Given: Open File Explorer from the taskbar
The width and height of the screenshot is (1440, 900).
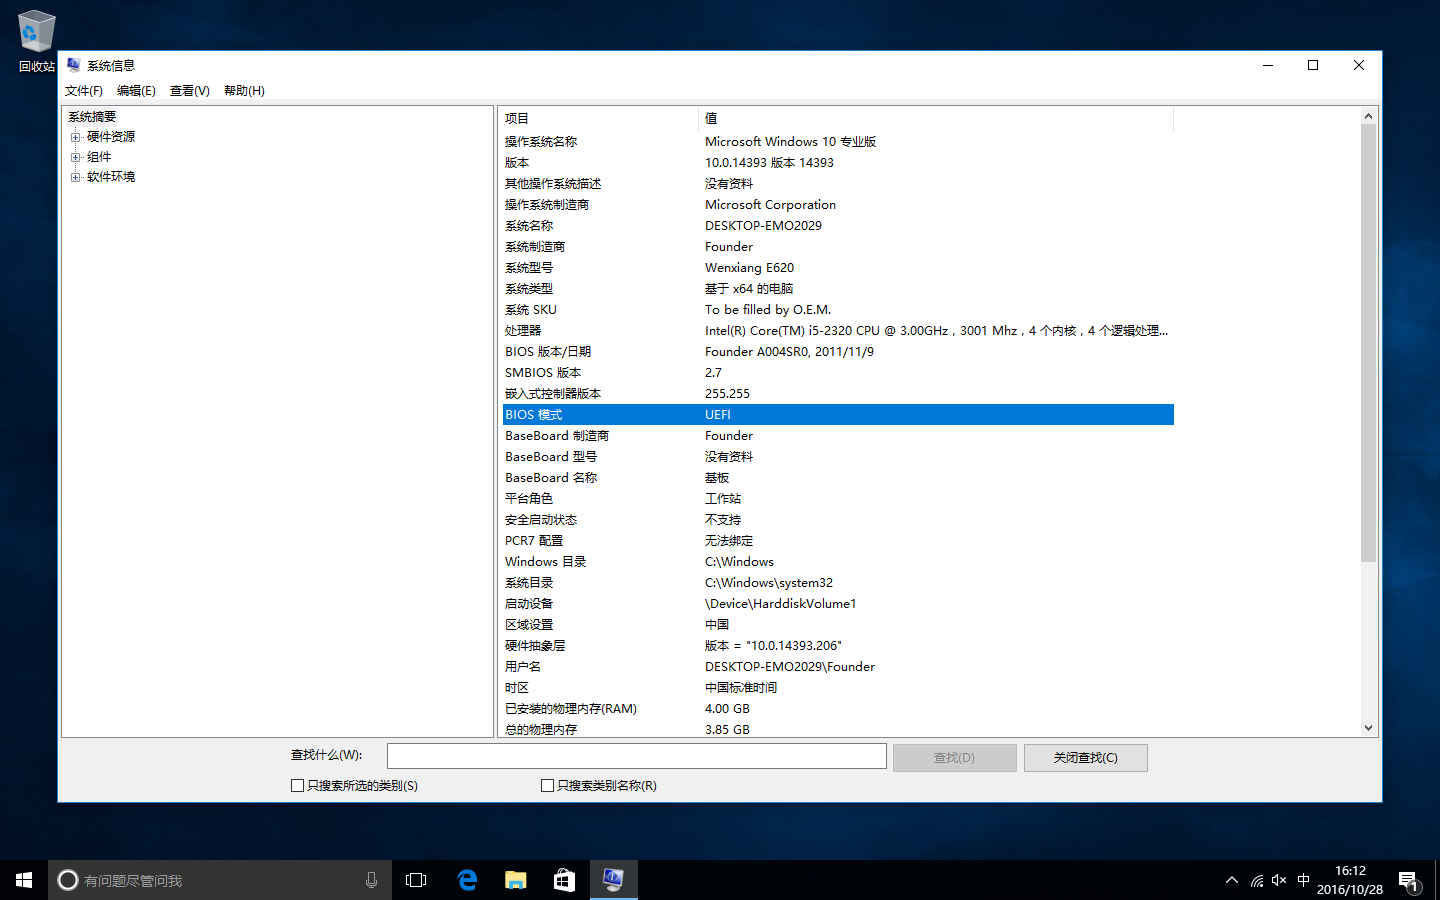Looking at the screenshot, I should (x=515, y=879).
